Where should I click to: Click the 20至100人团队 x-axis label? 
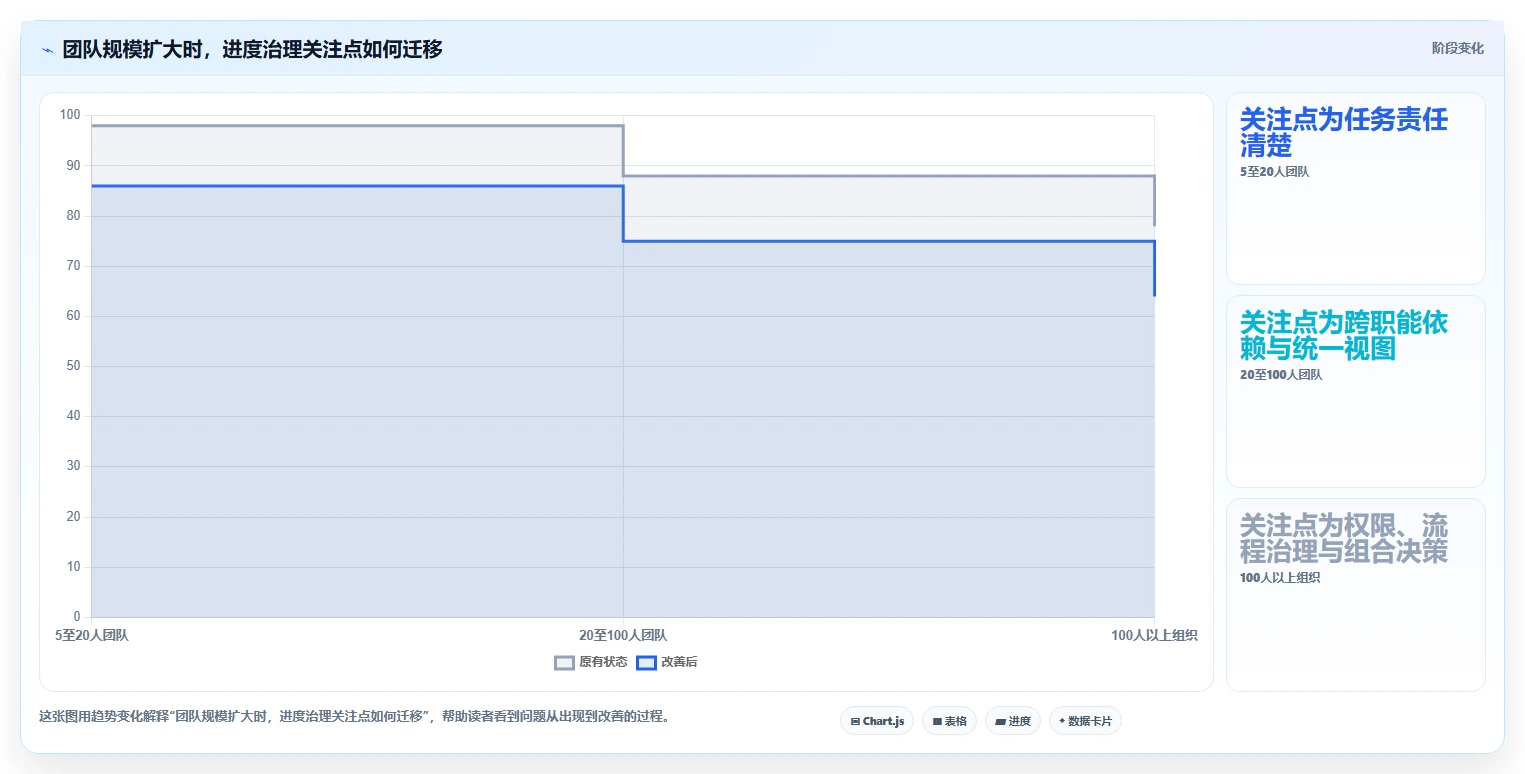pyautogui.click(x=623, y=635)
